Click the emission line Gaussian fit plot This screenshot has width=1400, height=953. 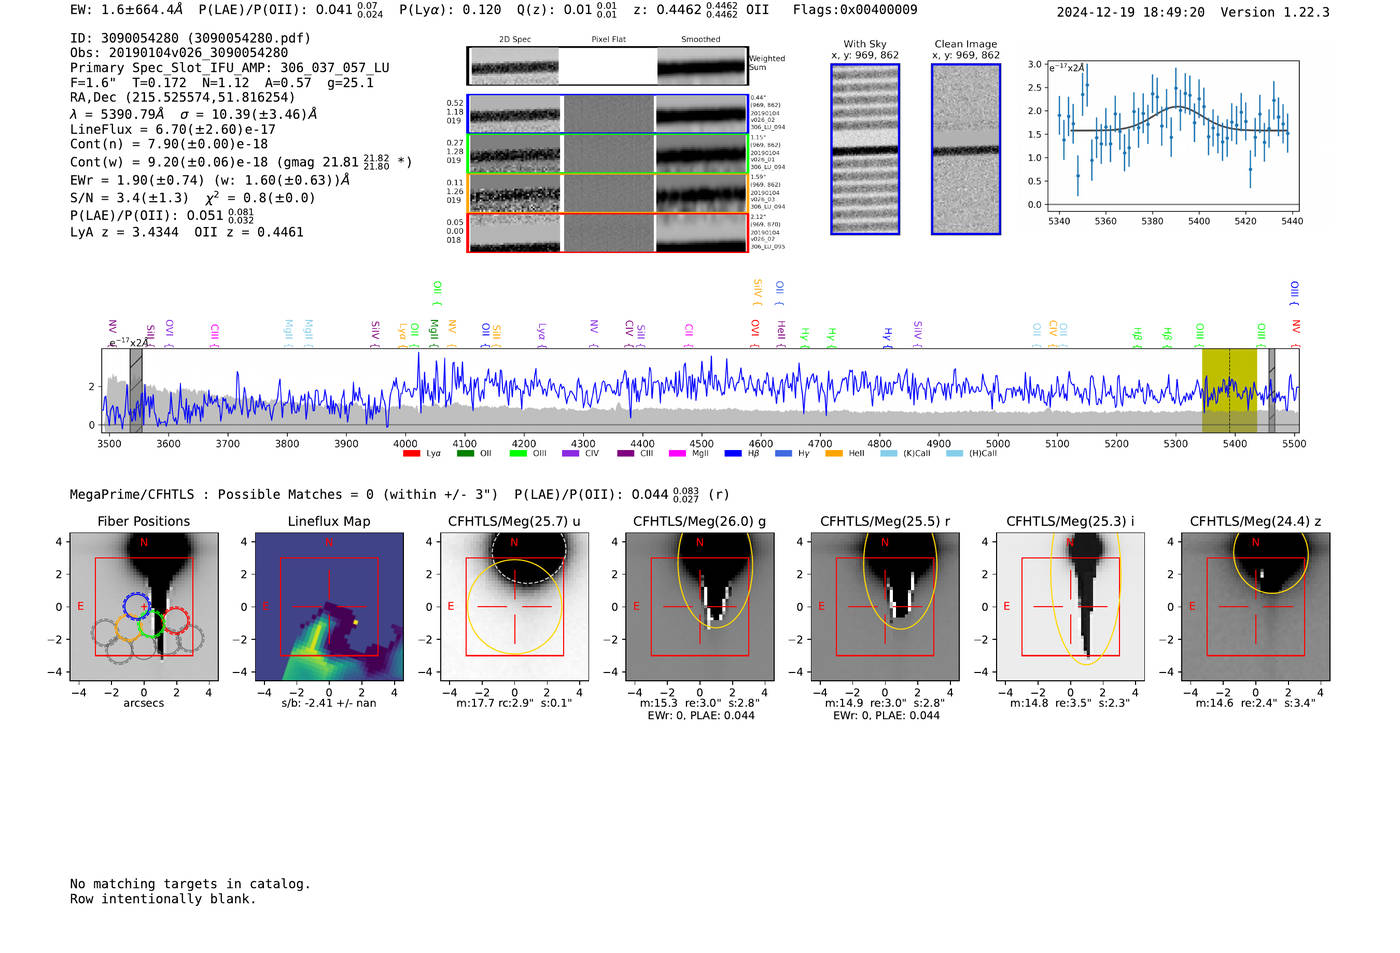(1172, 137)
